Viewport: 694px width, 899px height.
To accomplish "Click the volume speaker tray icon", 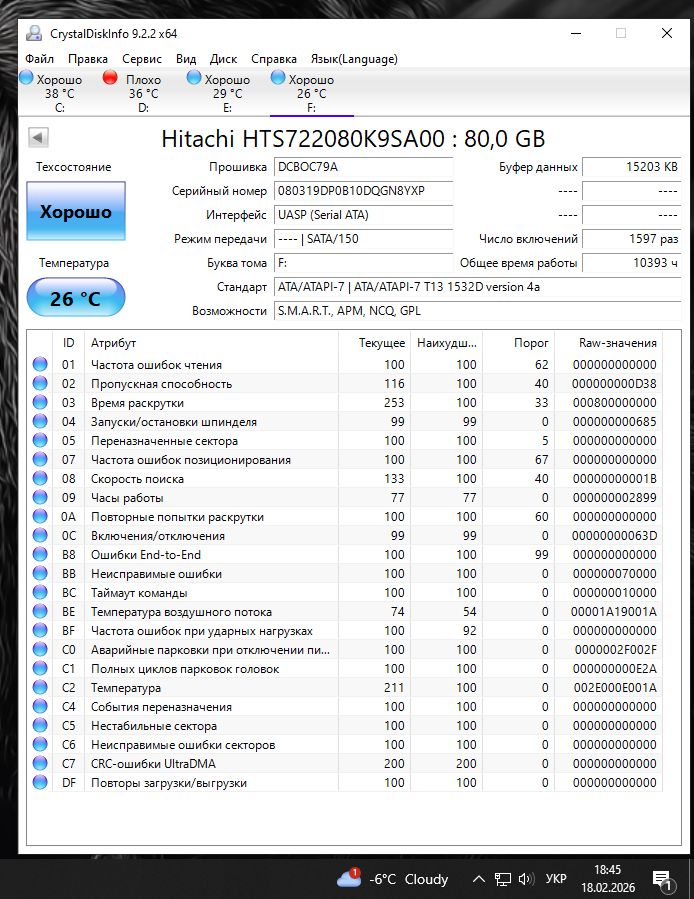I will coord(526,879).
